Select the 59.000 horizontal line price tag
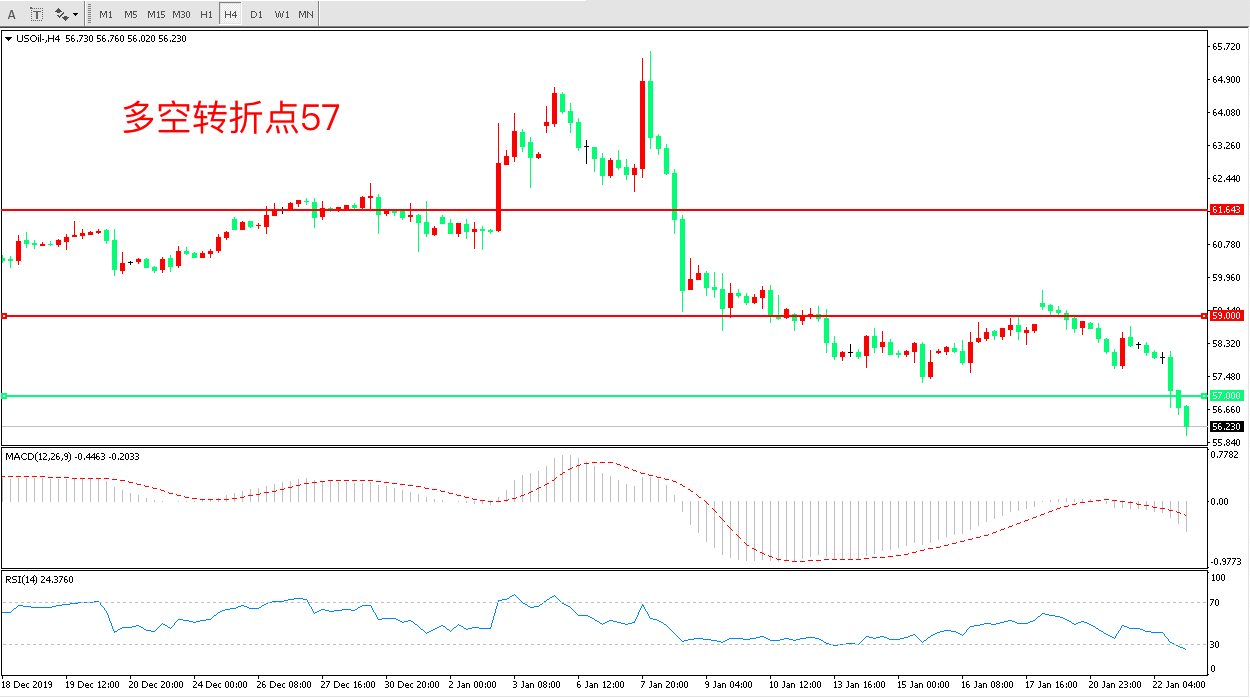 pyautogui.click(x=1226, y=316)
